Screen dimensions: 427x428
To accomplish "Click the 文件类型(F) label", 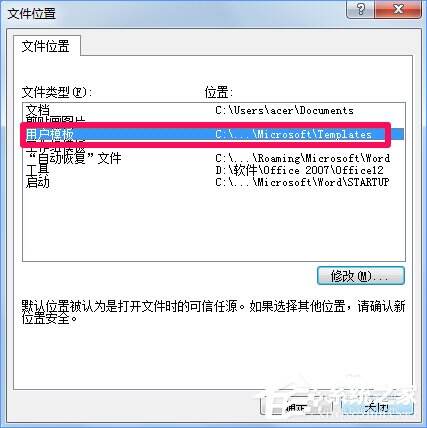I will pos(57,92).
